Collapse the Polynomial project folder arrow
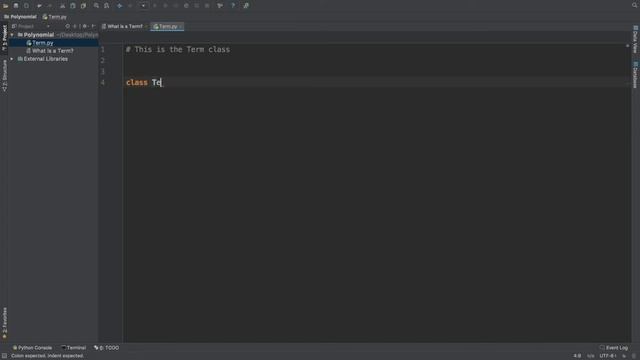The width and height of the screenshot is (640, 360). click(x=12, y=35)
